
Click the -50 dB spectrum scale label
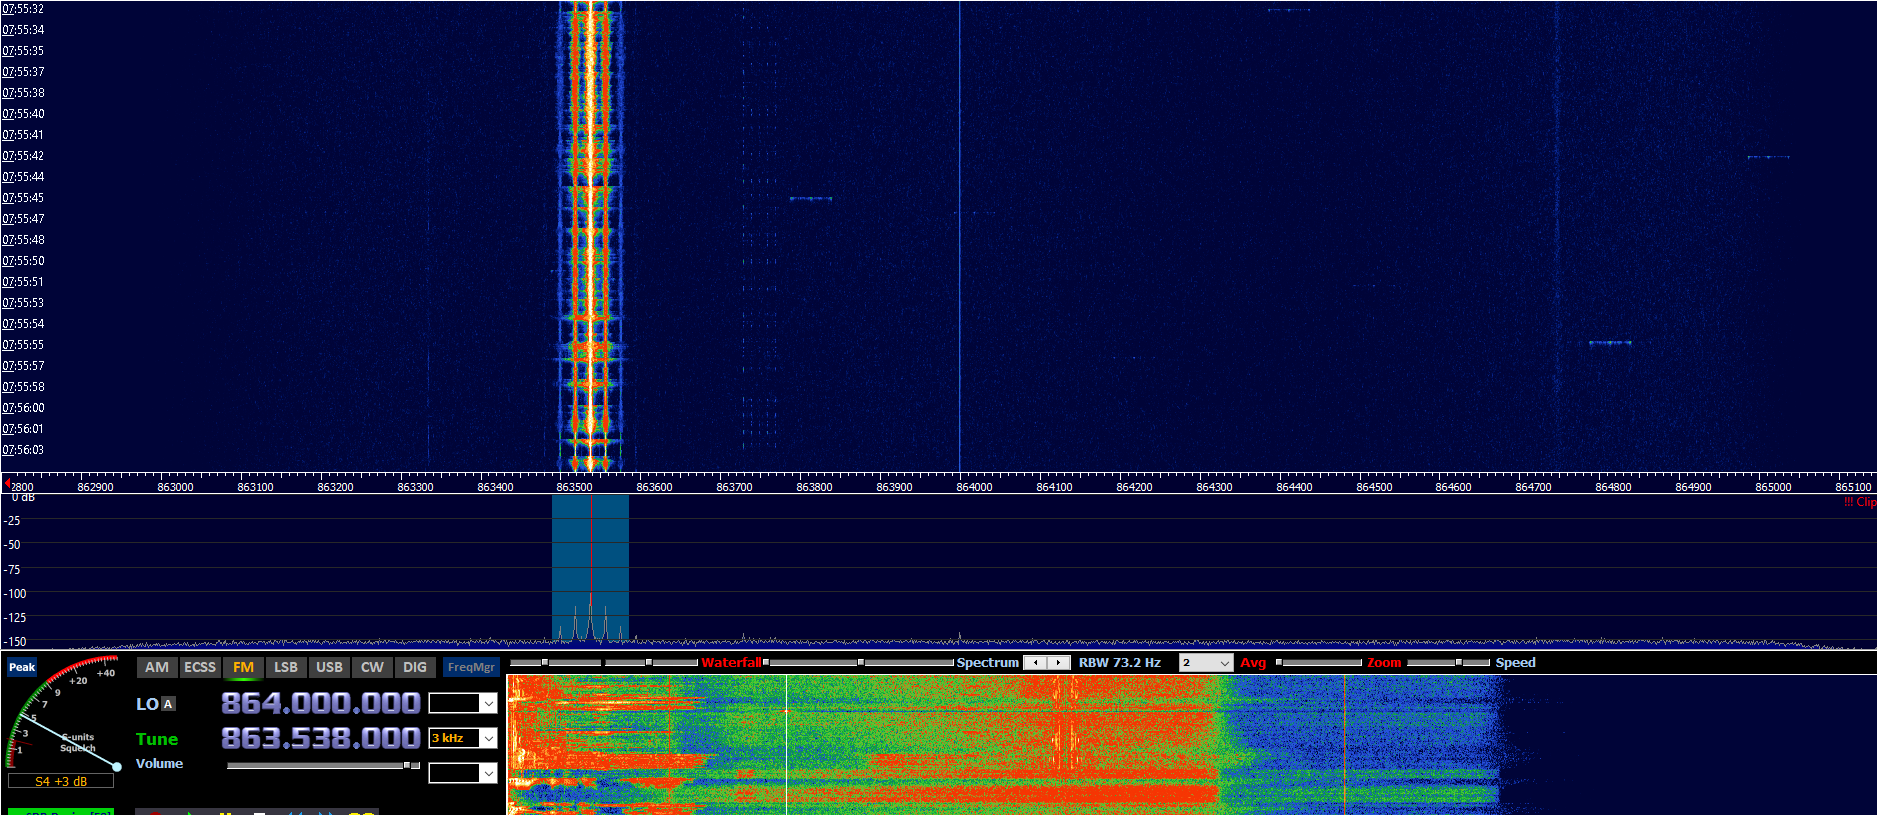(x=13, y=545)
